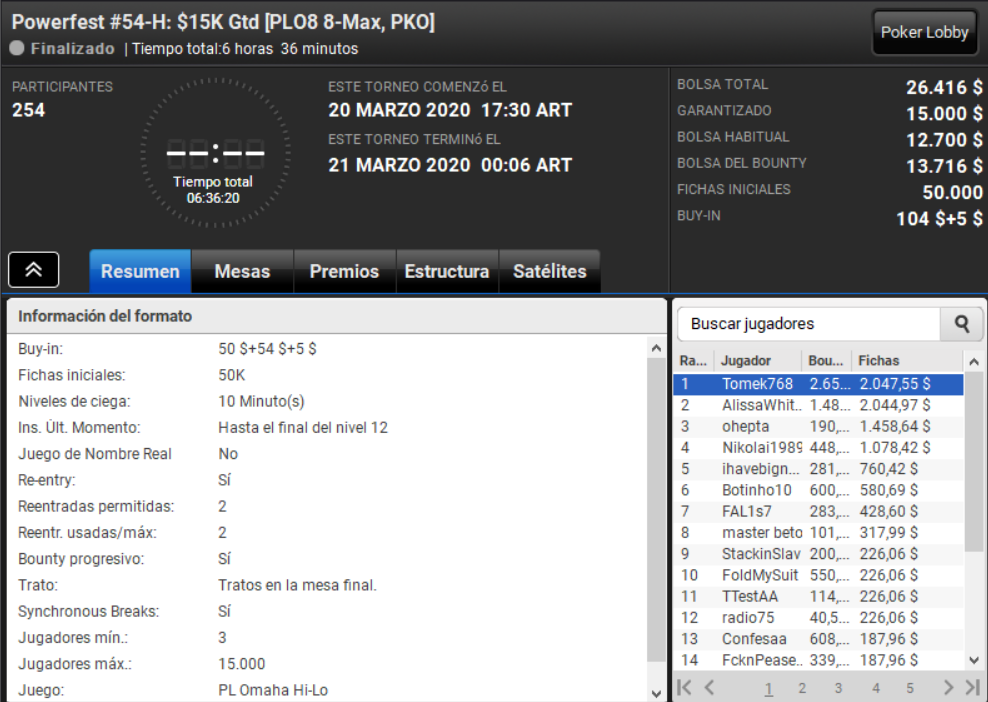
Task: Go to the first page of players
Action: [684, 688]
